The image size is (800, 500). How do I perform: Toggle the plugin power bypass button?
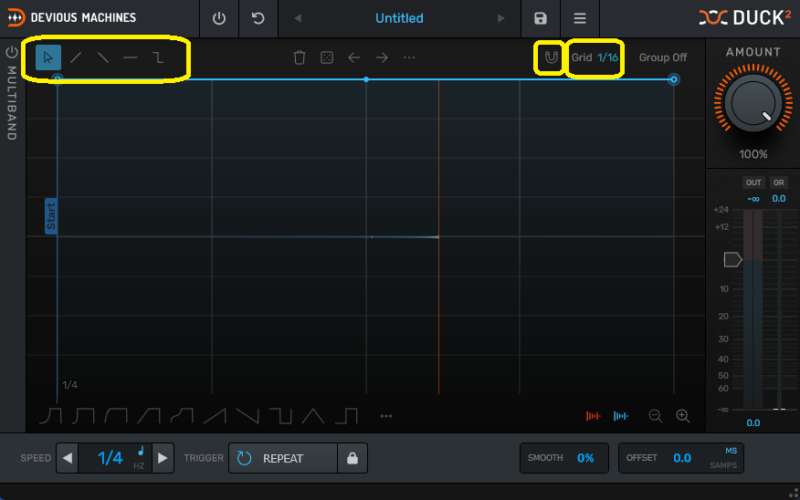[x=219, y=18]
